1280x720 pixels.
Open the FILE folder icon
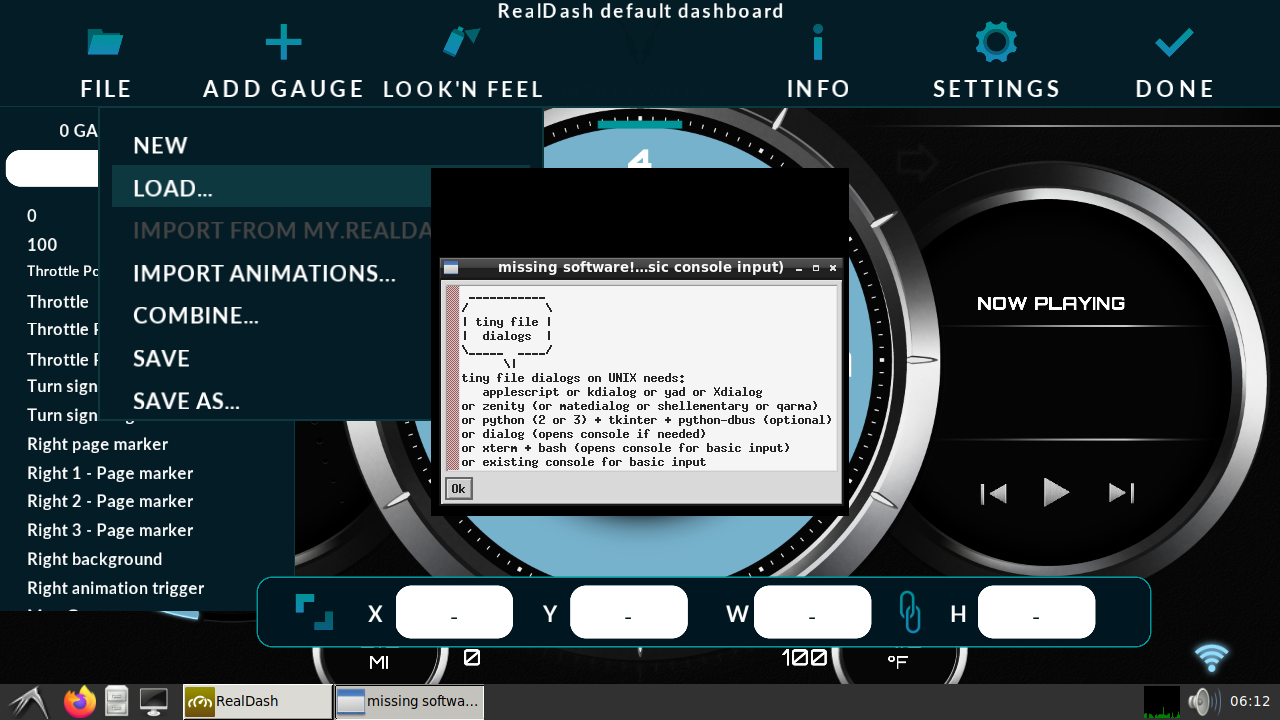click(x=105, y=43)
